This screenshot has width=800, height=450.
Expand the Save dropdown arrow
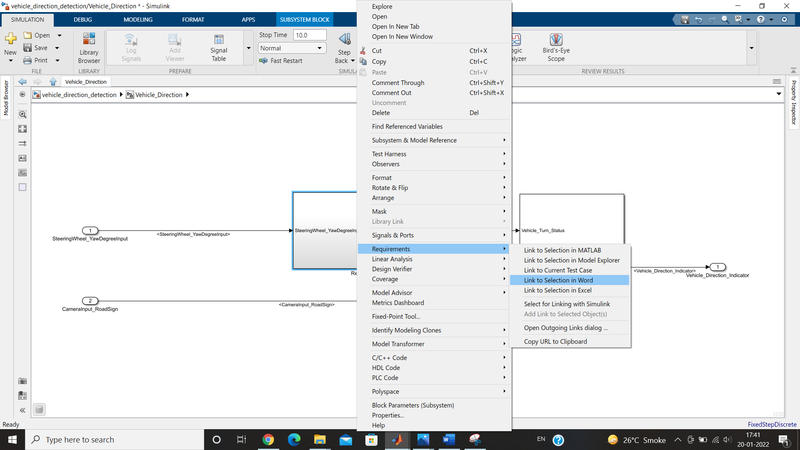point(57,48)
